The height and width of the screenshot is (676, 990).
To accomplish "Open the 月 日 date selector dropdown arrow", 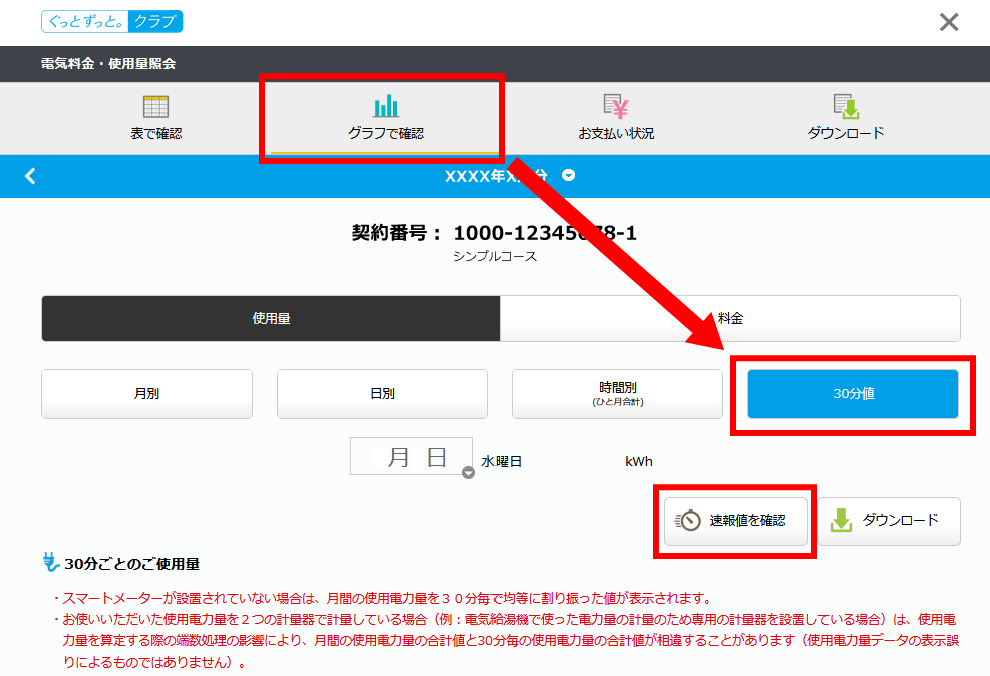I will click(468, 473).
